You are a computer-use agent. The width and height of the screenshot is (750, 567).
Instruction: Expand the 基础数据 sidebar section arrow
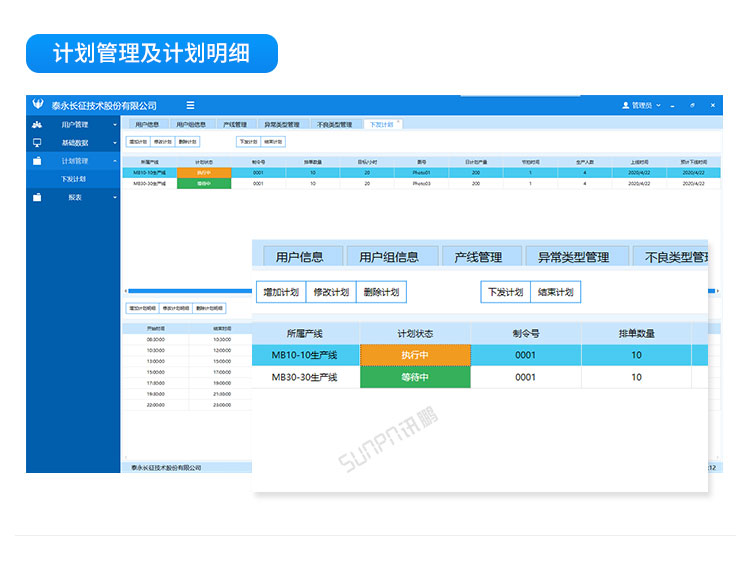(x=114, y=143)
